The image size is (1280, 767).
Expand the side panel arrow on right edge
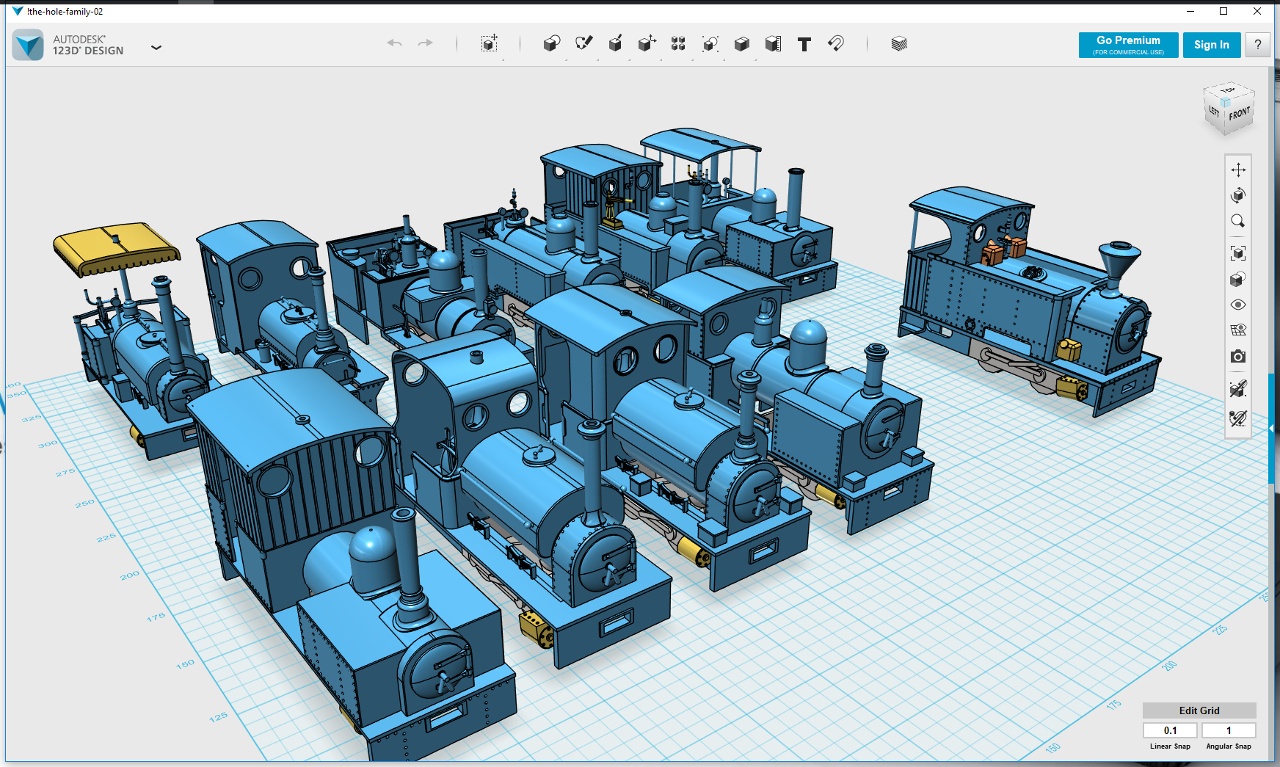[x=1272, y=430]
